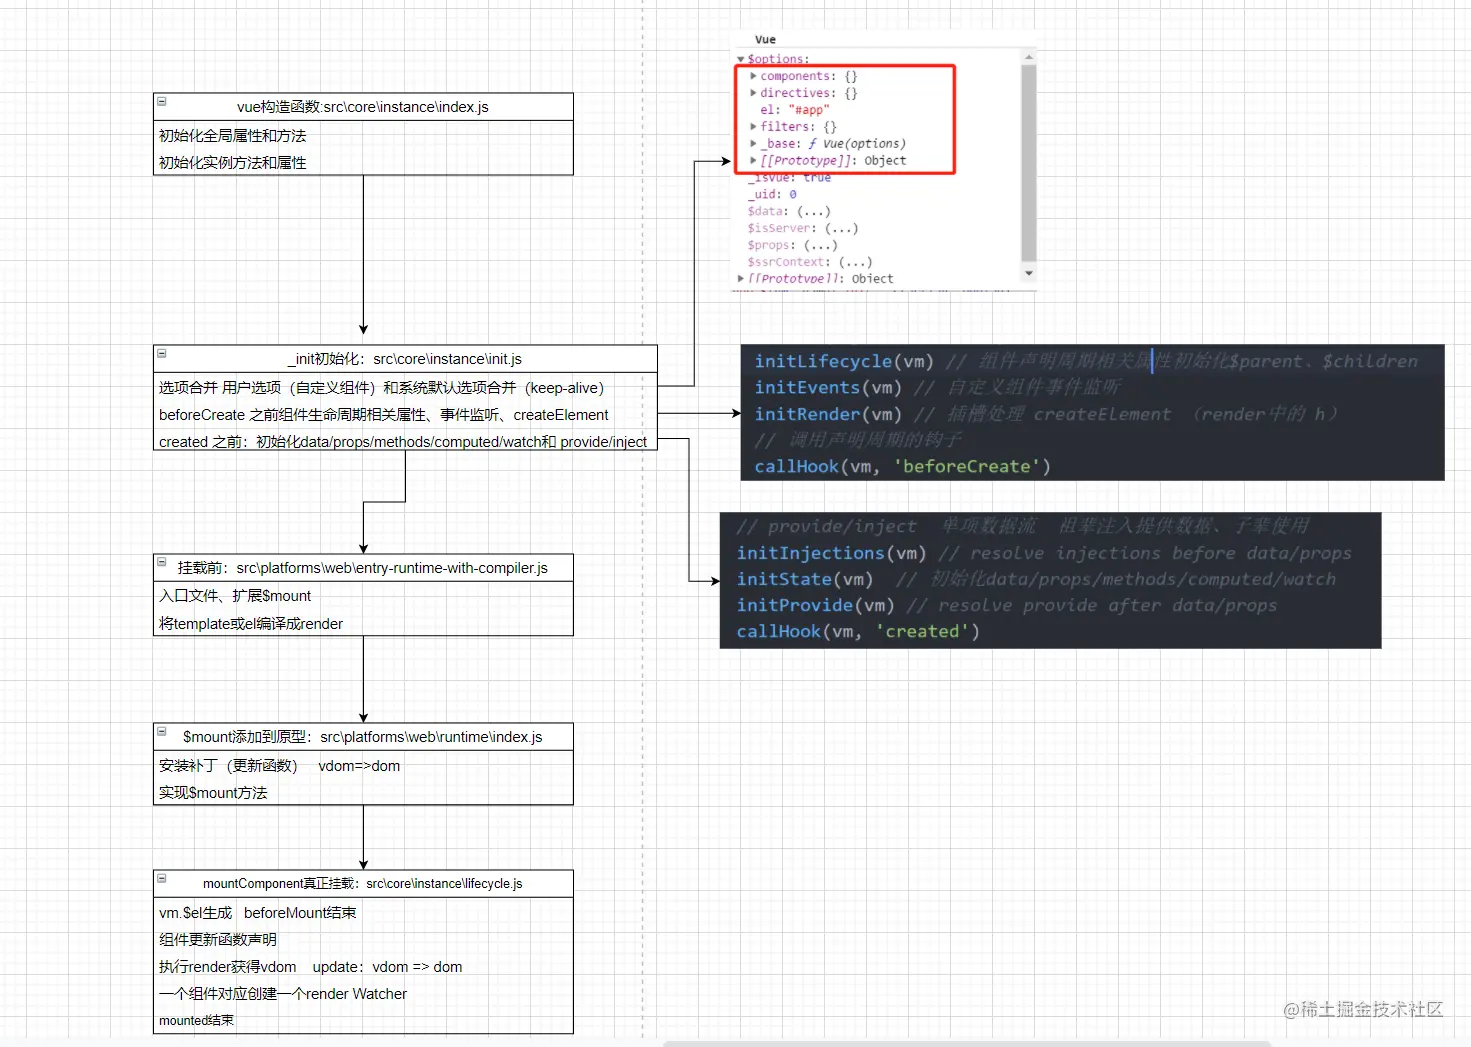Click the $data (...) getter value
The height and width of the screenshot is (1047, 1471).
pos(813,211)
